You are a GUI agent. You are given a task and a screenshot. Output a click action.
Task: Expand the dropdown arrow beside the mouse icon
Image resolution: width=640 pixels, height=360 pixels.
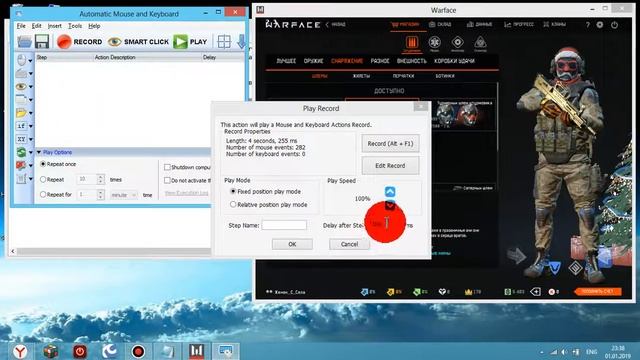pyautogui.click(x=31, y=61)
